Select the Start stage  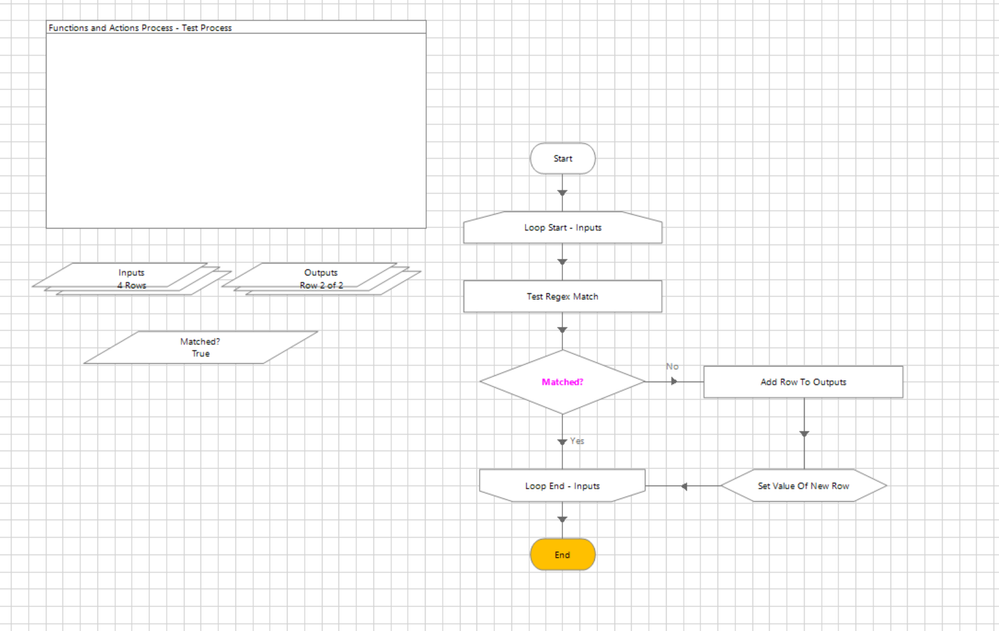[x=563, y=158]
